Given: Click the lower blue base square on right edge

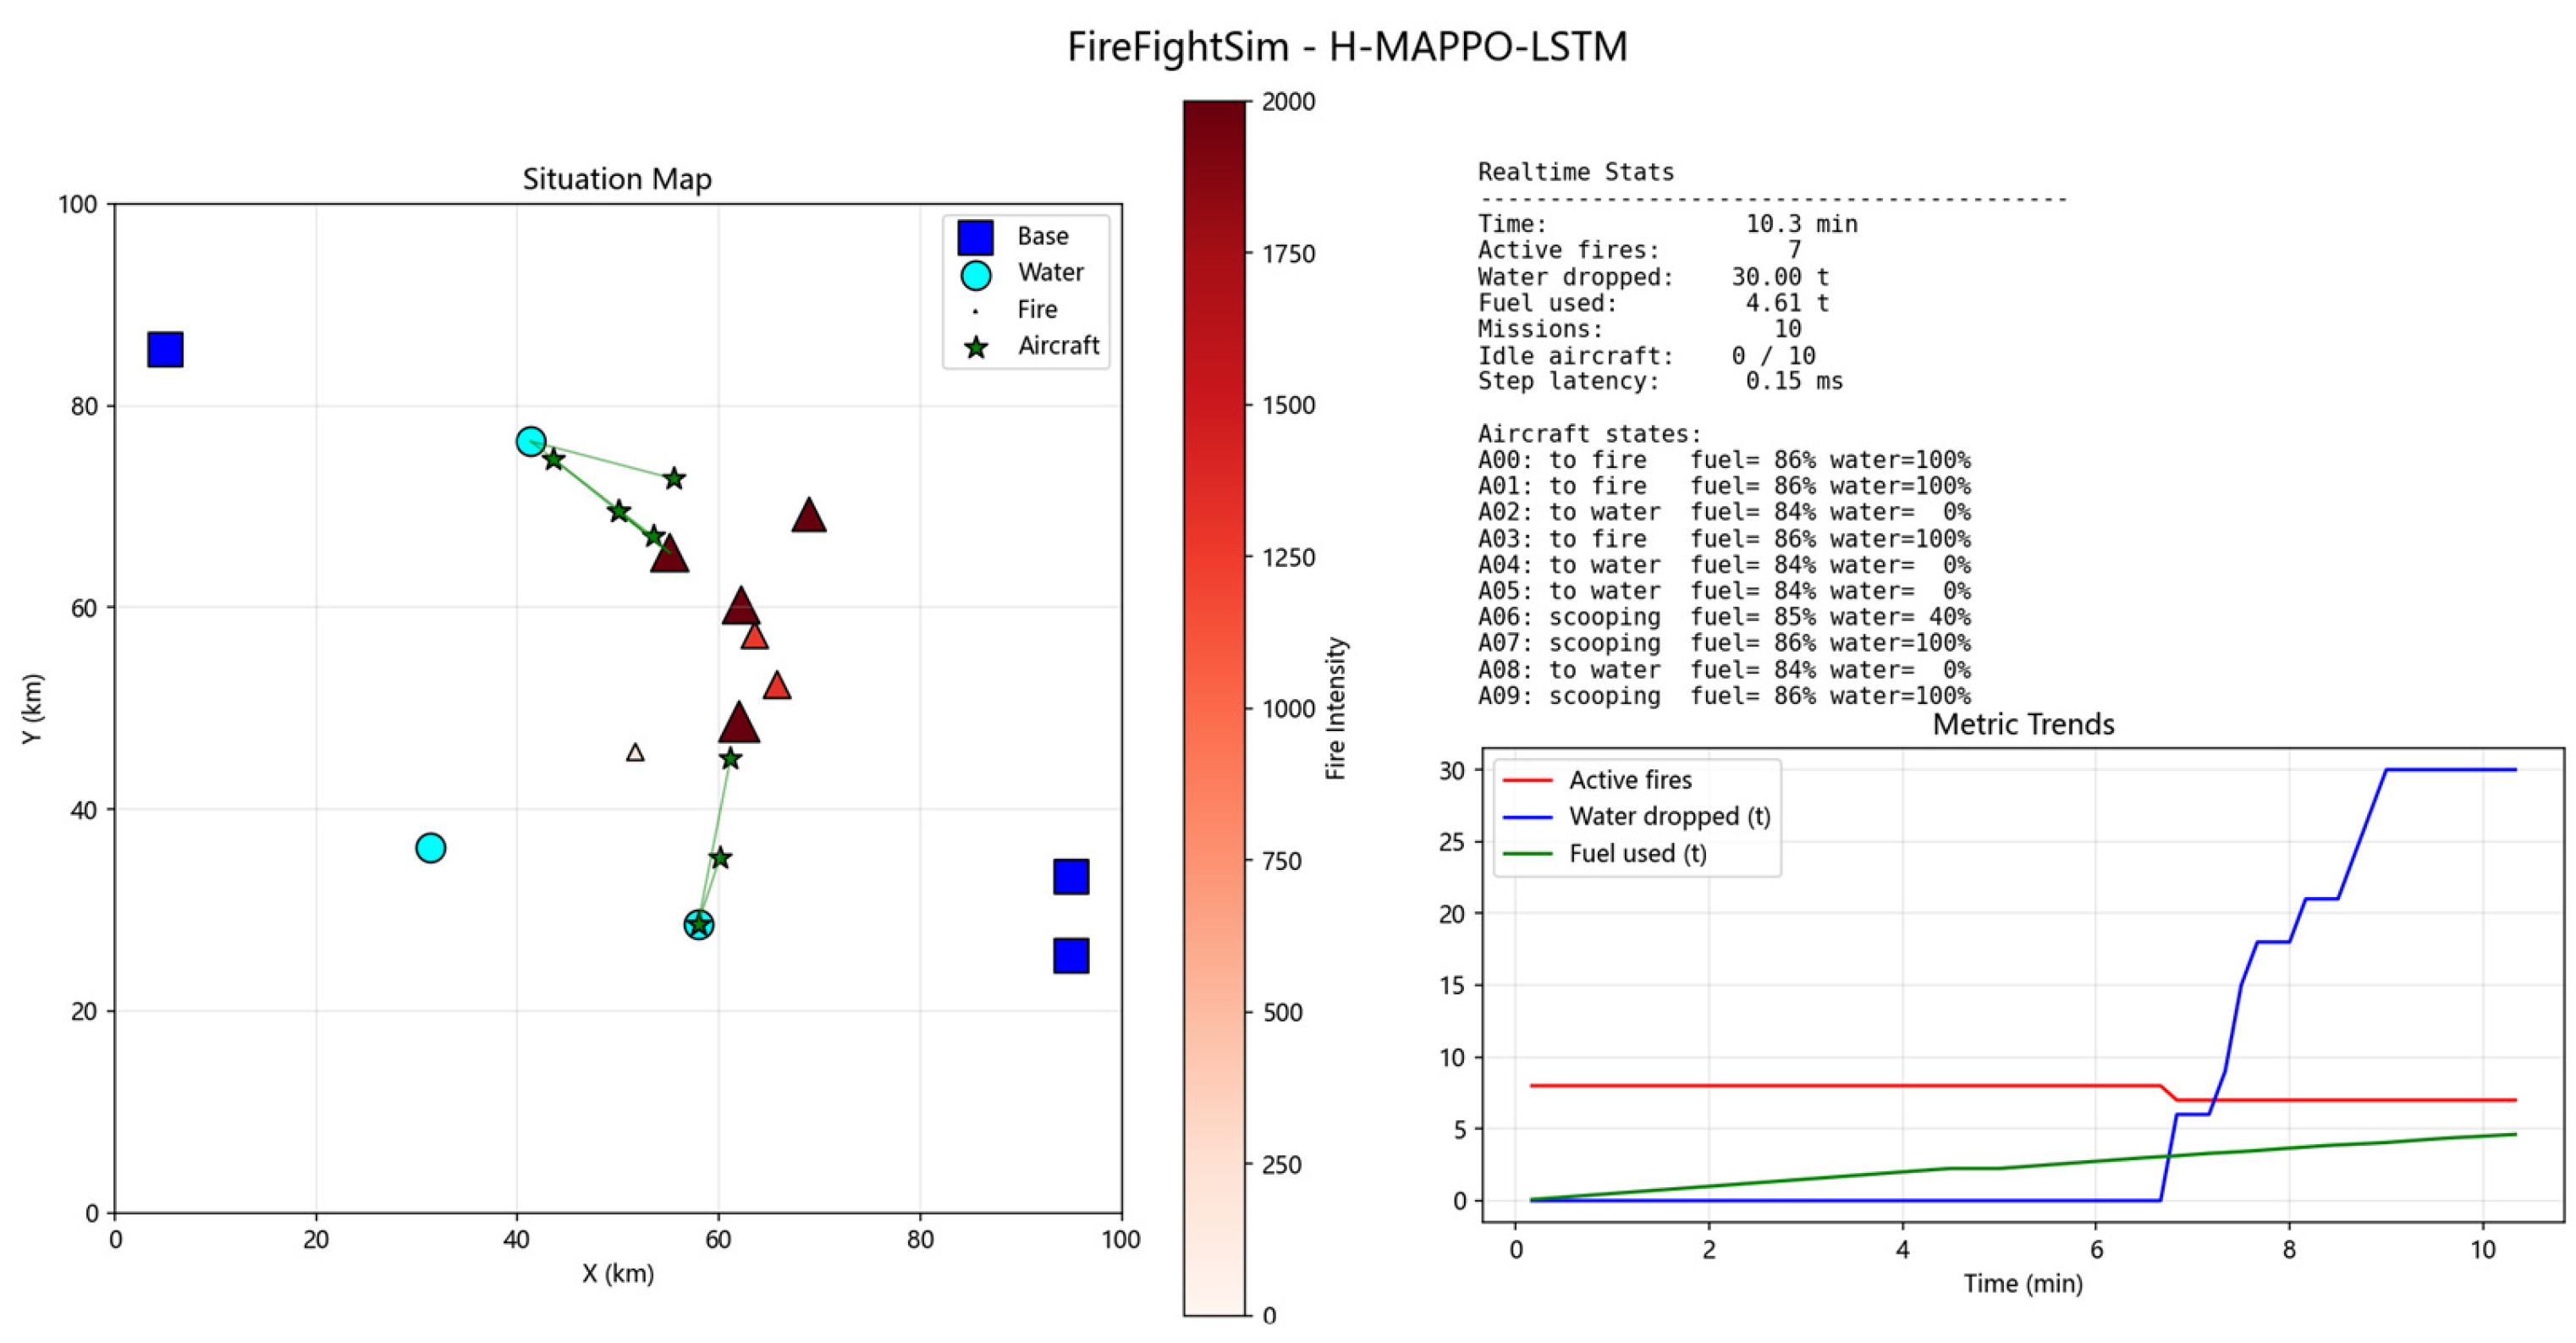Looking at the screenshot, I should (1071, 955).
